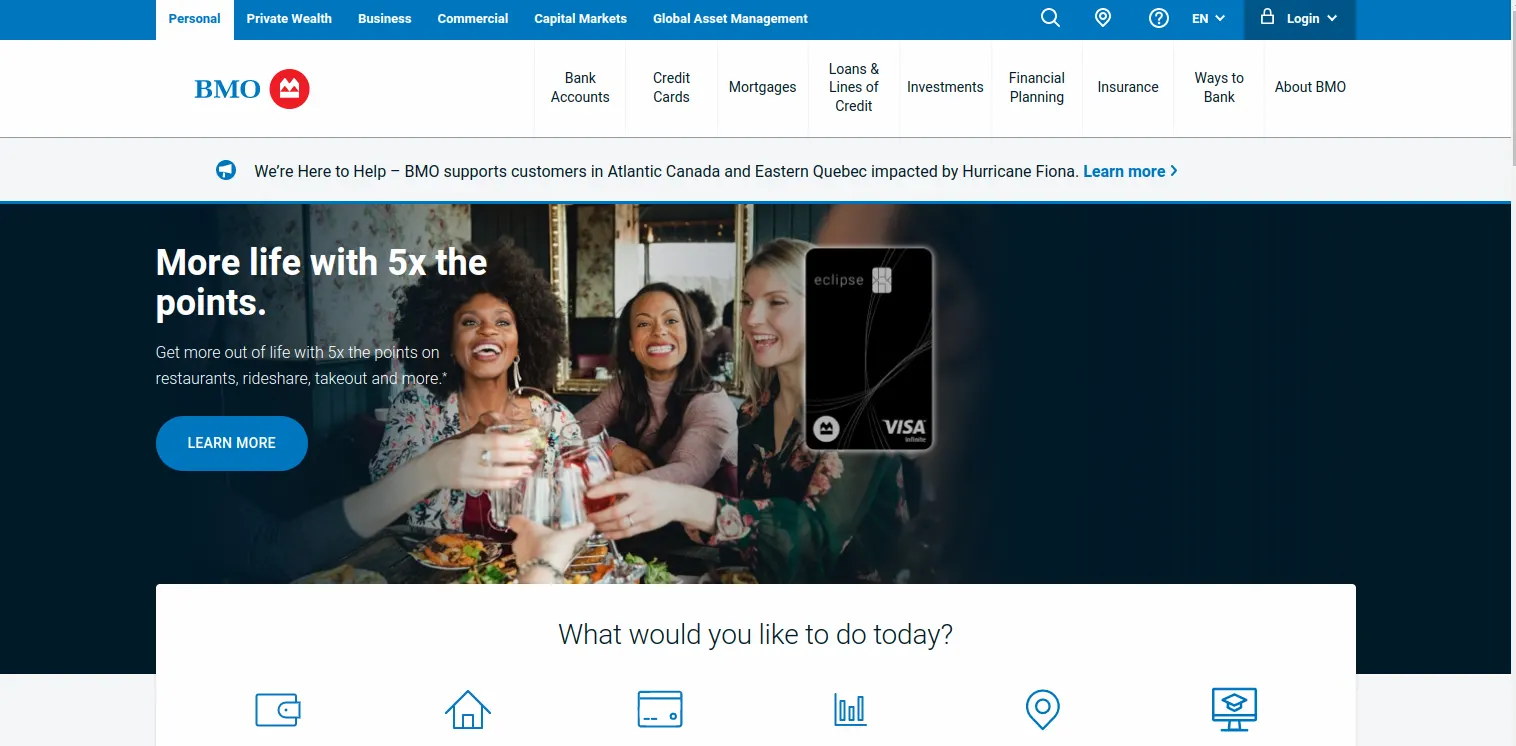The image size is (1516, 746).
Task: Open the Commercial tab
Action: tap(473, 19)
